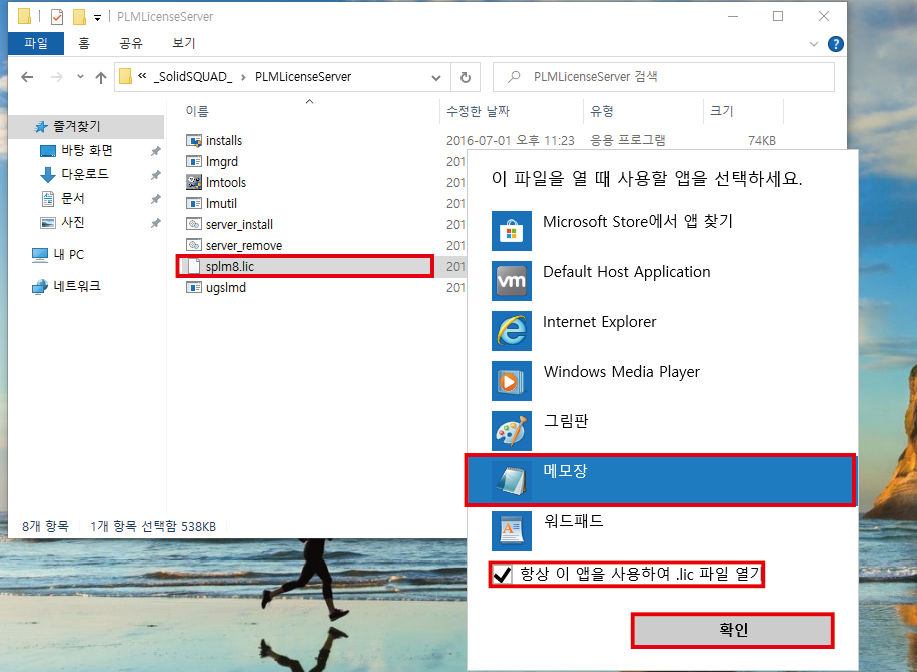Open the 파일 menu tab
This screenshot has height=672, width=917.
pyautogui.click(x=36, y=43)
